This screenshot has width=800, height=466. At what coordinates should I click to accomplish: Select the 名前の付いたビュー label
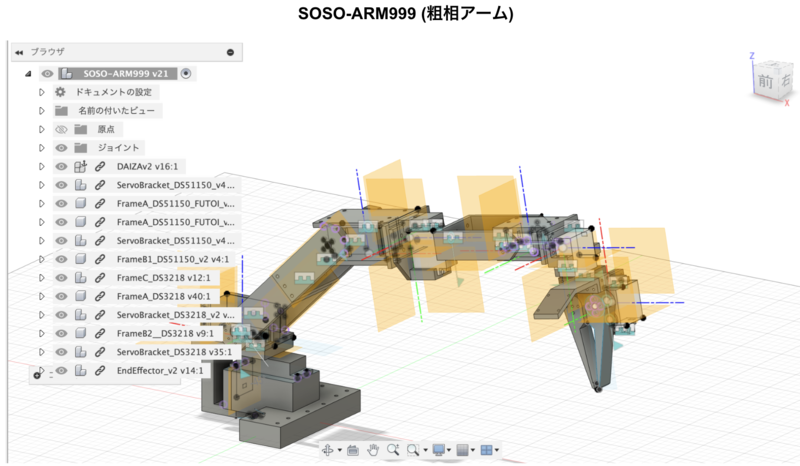click(116, 111)
